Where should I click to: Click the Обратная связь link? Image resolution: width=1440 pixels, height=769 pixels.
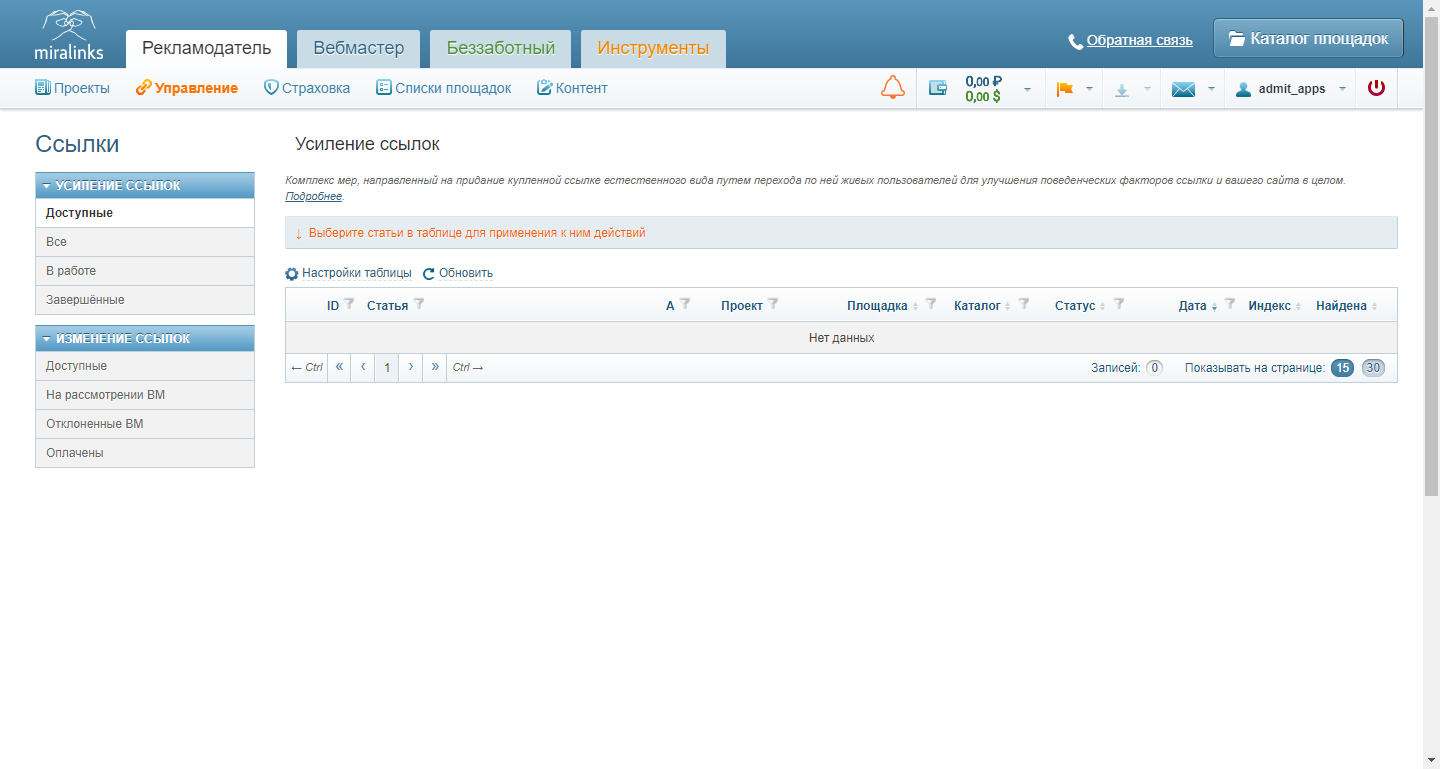tap(1140, 41)
